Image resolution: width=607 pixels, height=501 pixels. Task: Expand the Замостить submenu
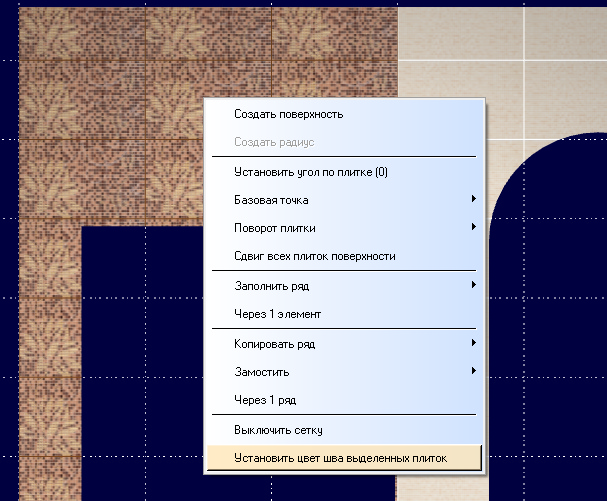tap(261, 372)
